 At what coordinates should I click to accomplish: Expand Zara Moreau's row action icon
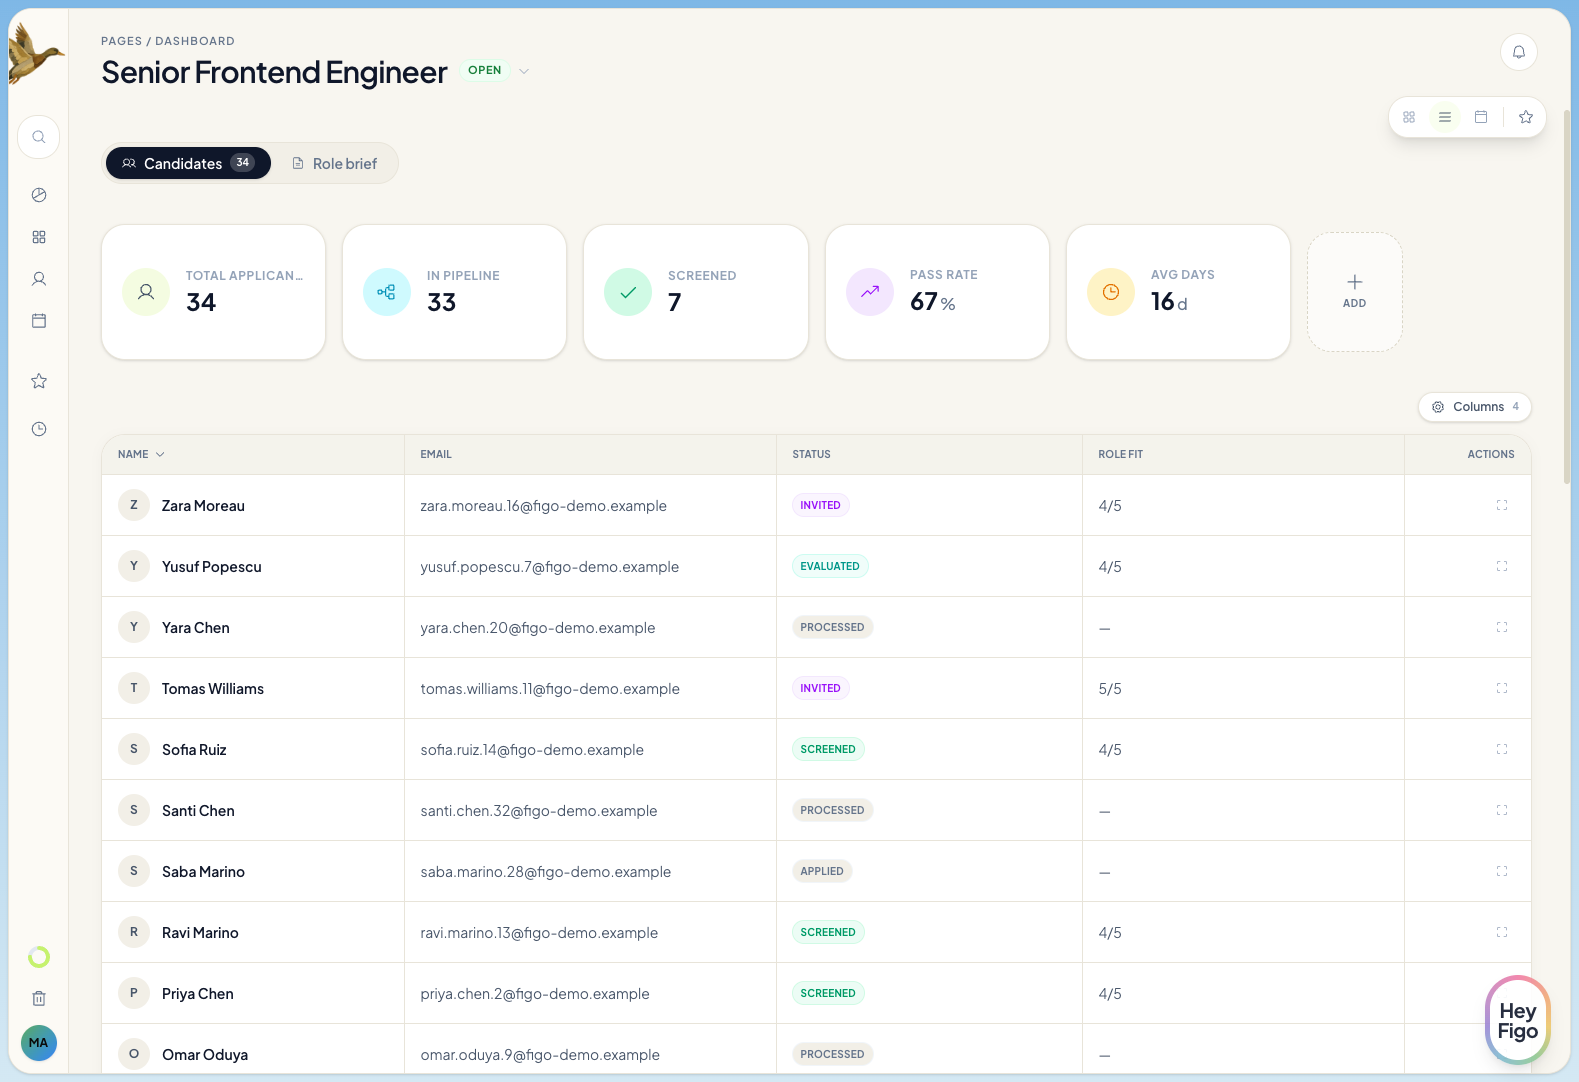click(x=1501, y=505)
